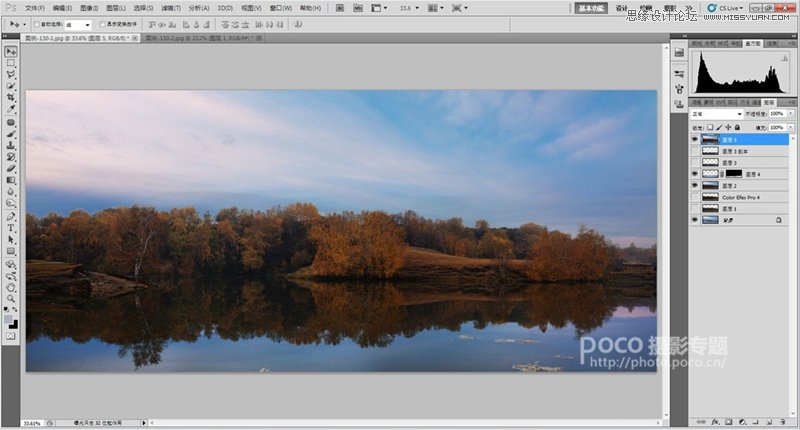Image resolution: width=800 pixels, height=430 pixels.
Task: Select the Crop tool
Action: point(11,97)
